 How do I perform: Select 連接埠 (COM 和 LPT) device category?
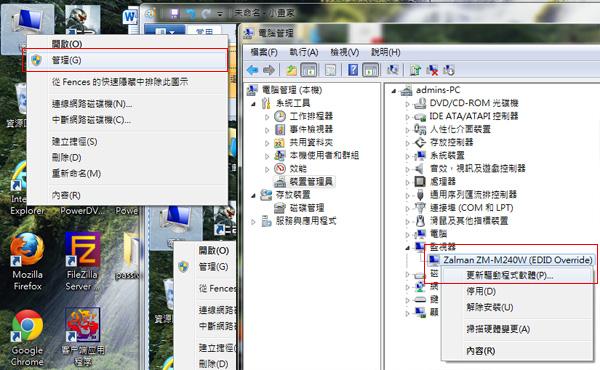pos(471,208)
